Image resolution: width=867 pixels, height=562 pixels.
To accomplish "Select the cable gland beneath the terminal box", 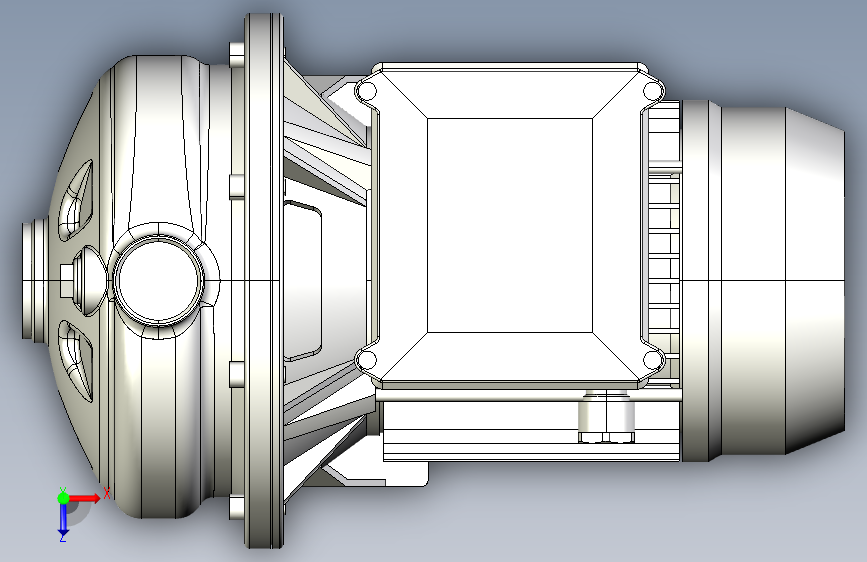I will [x=606, y=416].
